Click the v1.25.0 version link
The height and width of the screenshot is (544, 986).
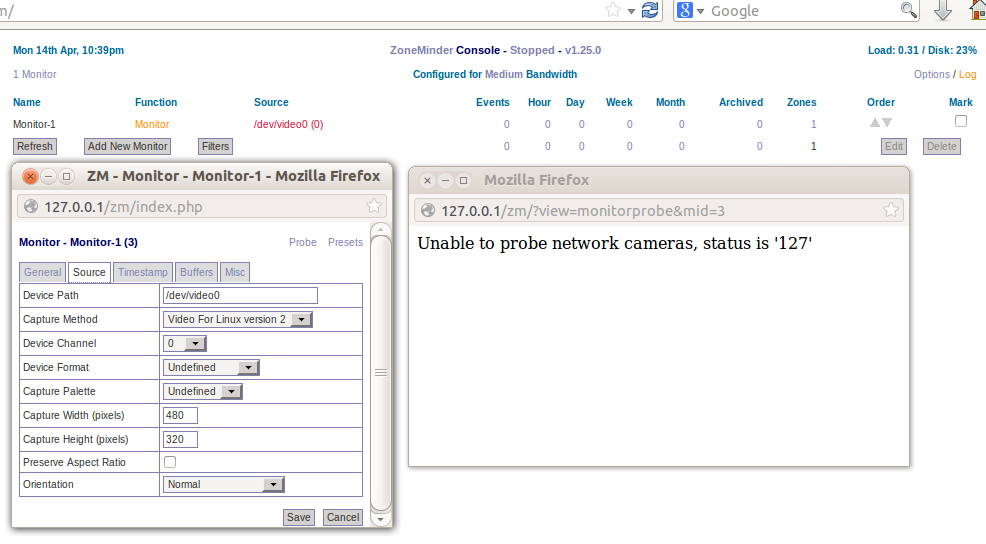pos(583,50)
